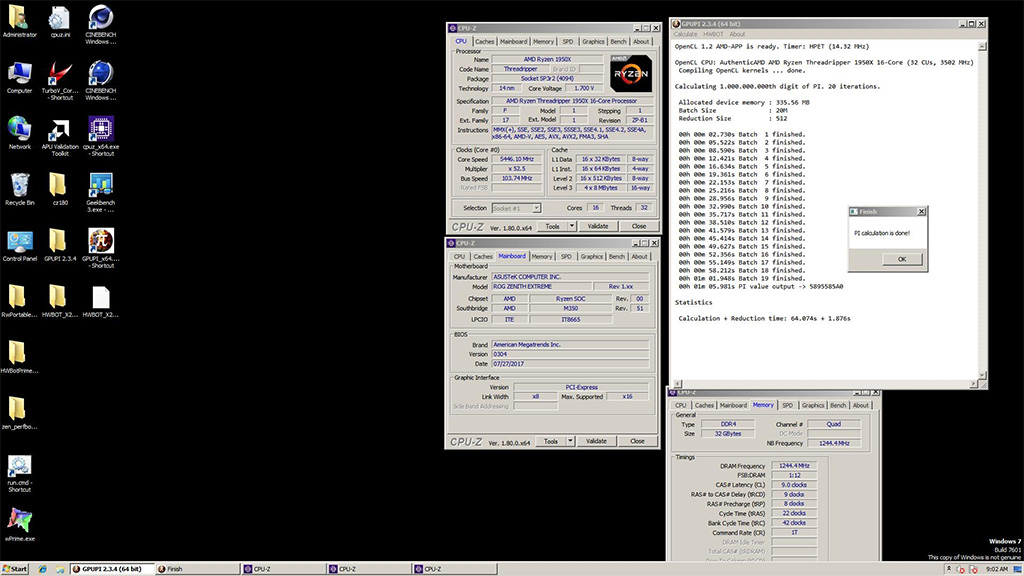Select the GPUPI 2.3.4 folder icon
Viewport: 1024px width, 576px height.
60,246
